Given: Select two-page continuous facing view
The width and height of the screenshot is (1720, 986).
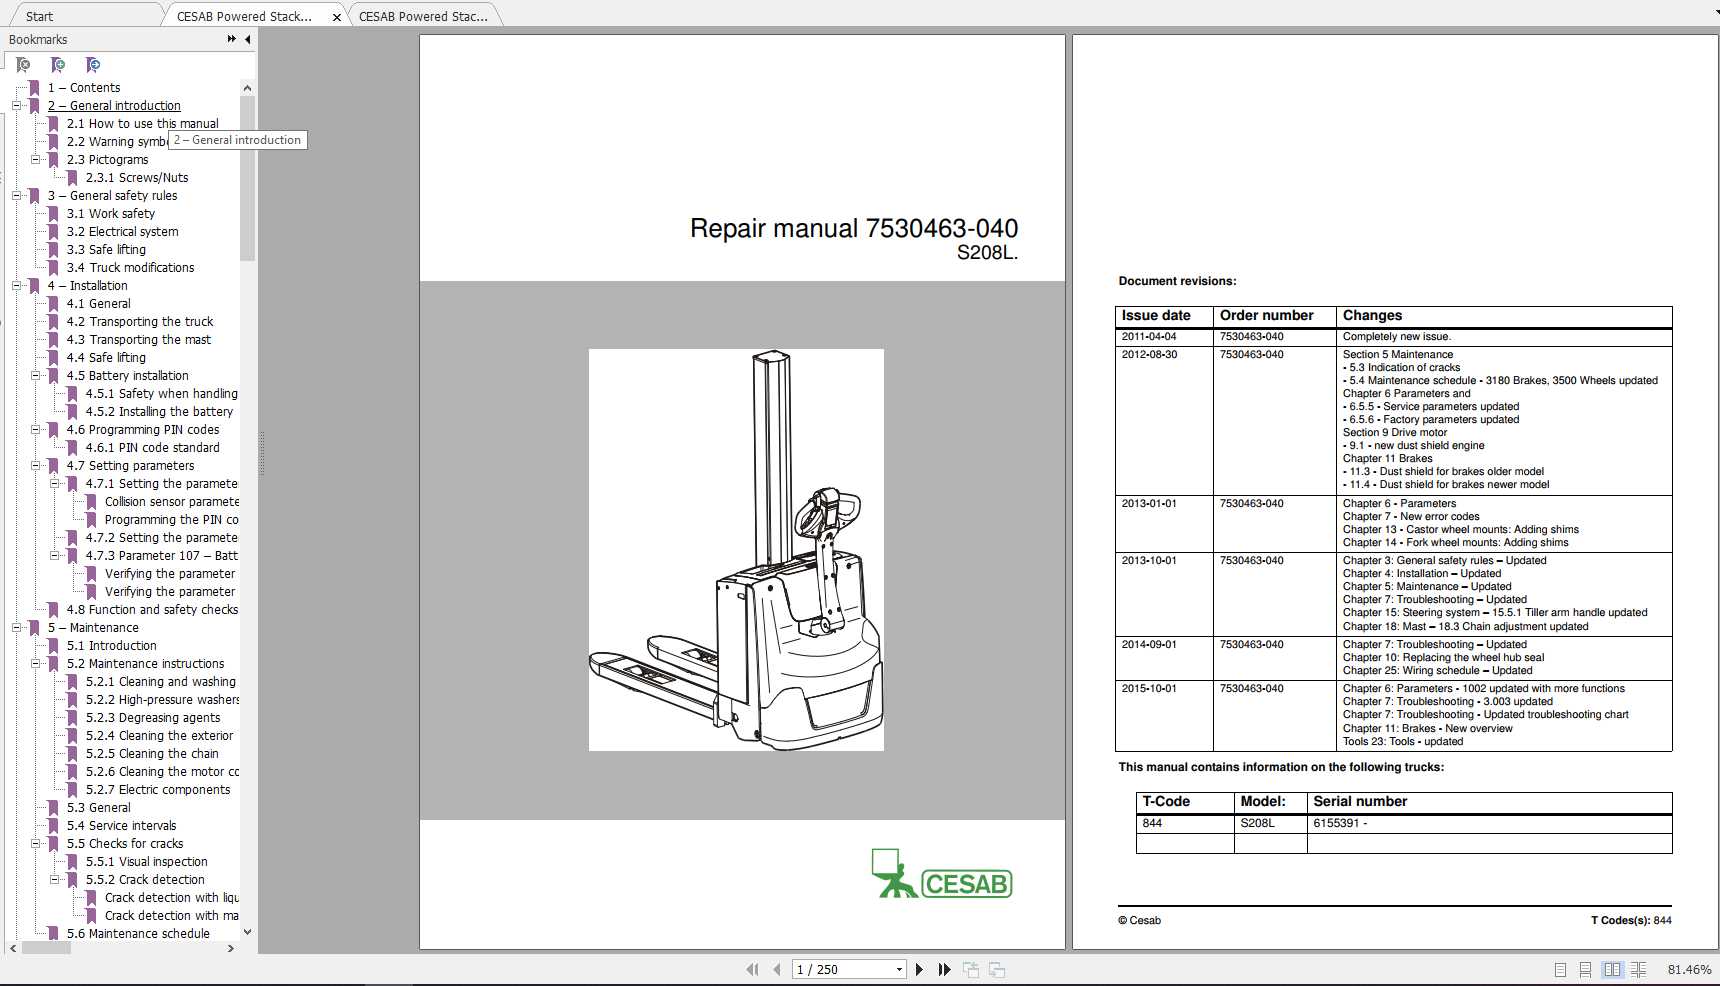Looking at the screenshot, I should pos(1638,969).
